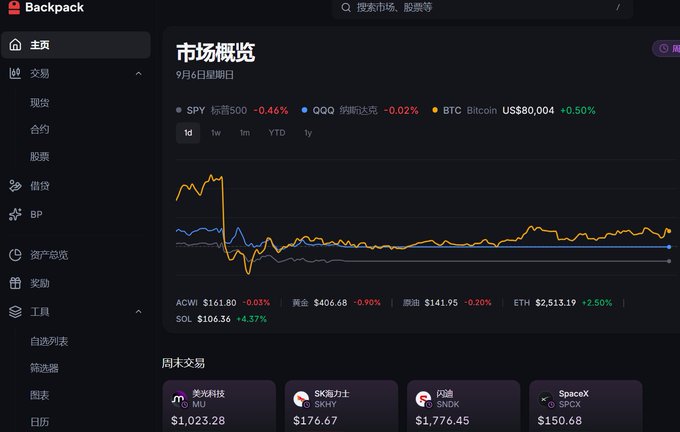Click the ACWI $161.80 quote
The image size is (680, 432).
pyautogui.click(x=223, y=303)
